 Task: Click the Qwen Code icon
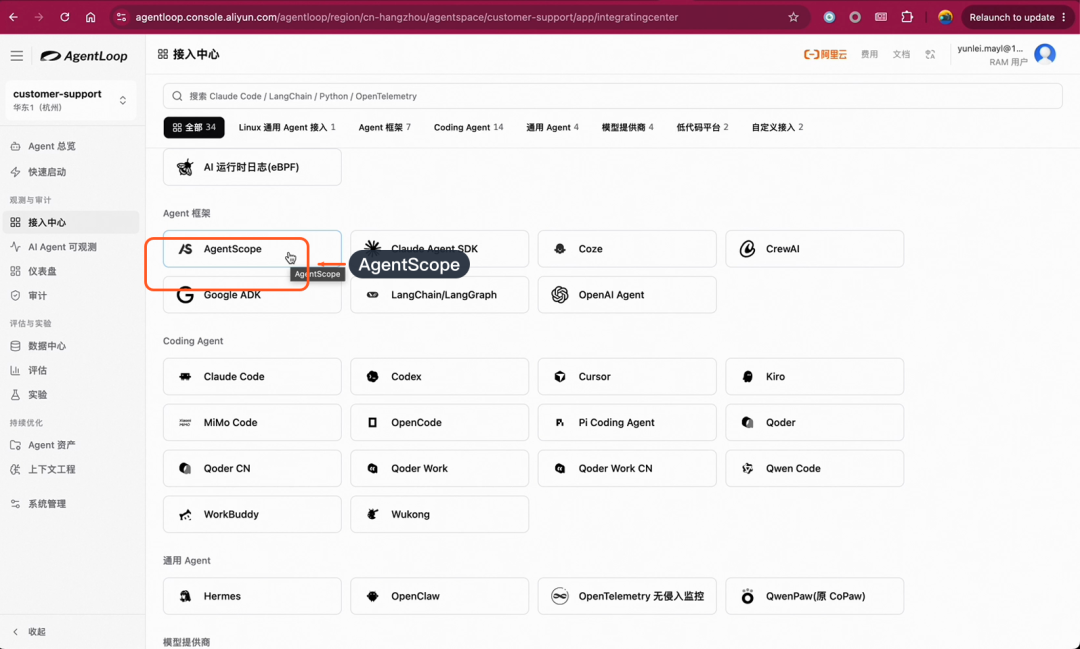pyautogui.click(x=747, y=468)
